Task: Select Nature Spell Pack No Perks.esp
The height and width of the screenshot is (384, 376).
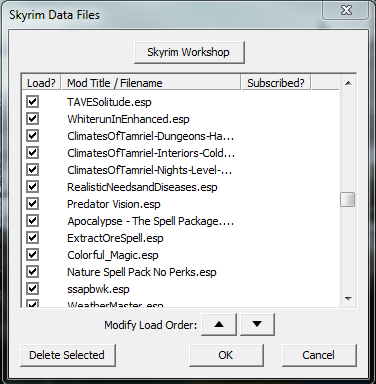Action: point(142,272)
